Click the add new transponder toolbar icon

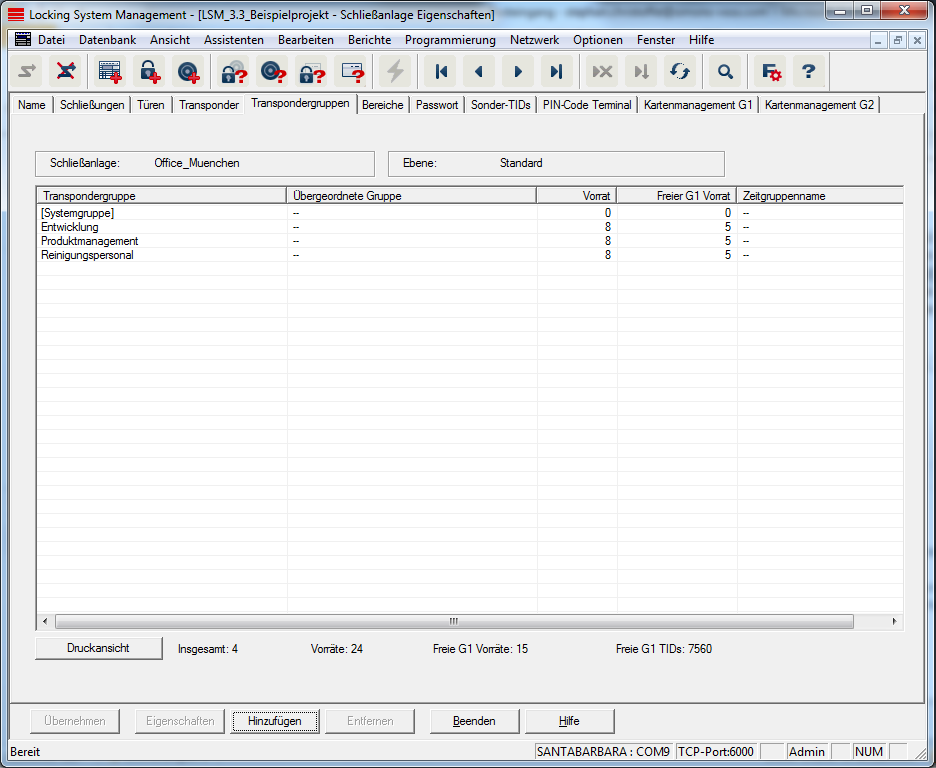tap(188, 72)
